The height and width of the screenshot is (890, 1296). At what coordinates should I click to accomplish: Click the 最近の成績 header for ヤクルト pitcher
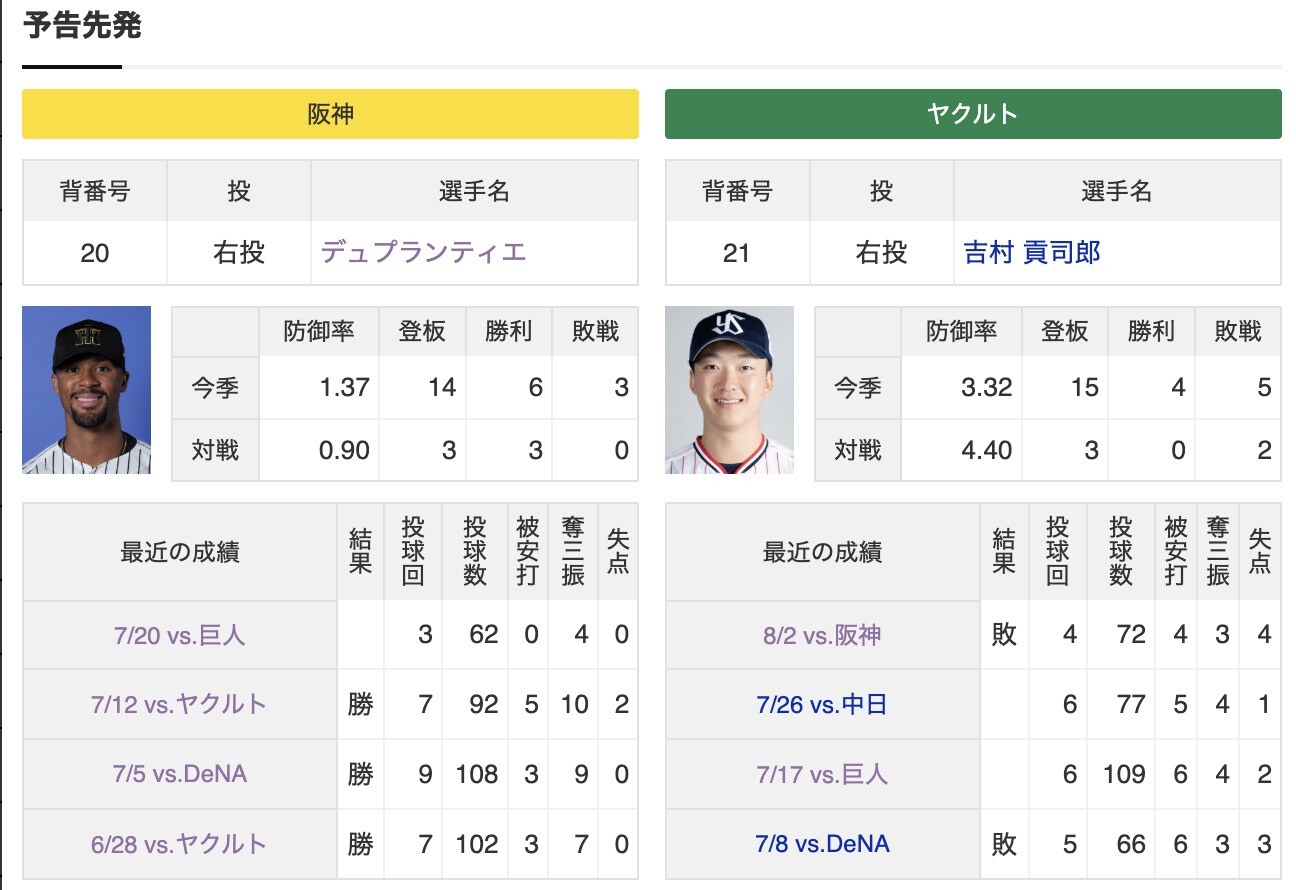[820, 551]
